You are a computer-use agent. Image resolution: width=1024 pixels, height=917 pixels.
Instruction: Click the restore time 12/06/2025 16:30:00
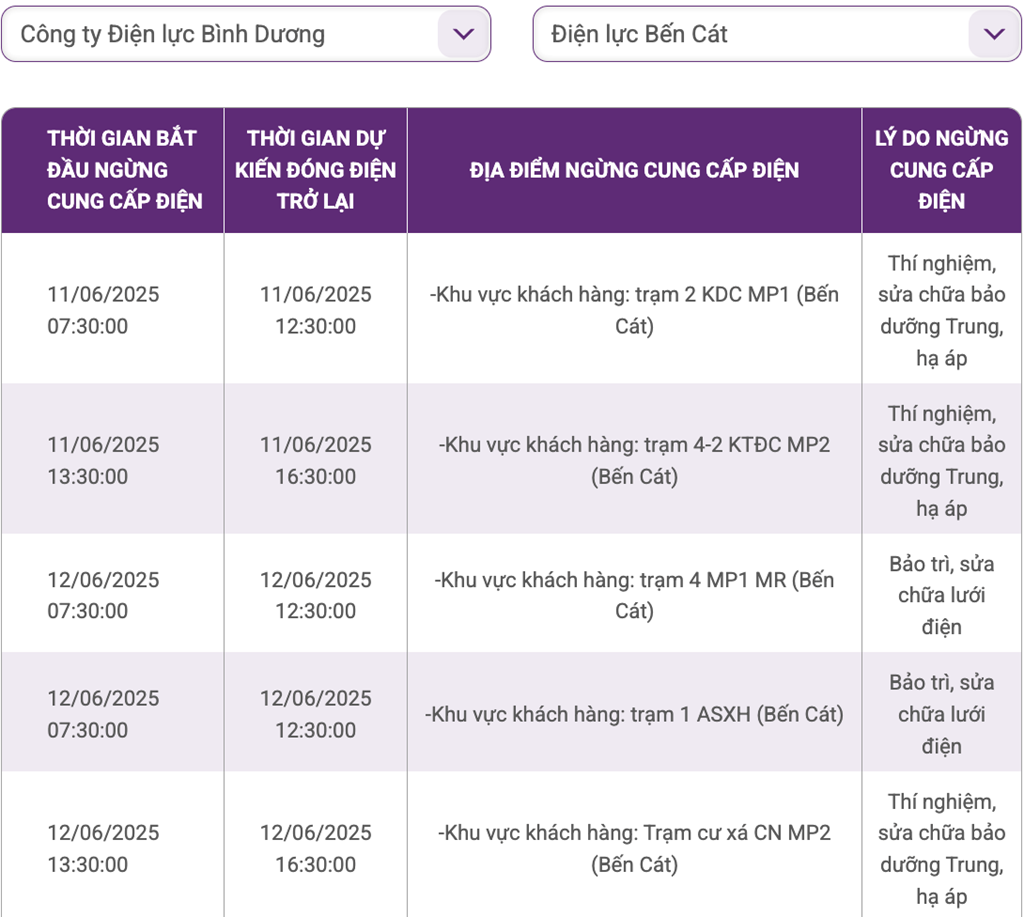click(315, 848)
